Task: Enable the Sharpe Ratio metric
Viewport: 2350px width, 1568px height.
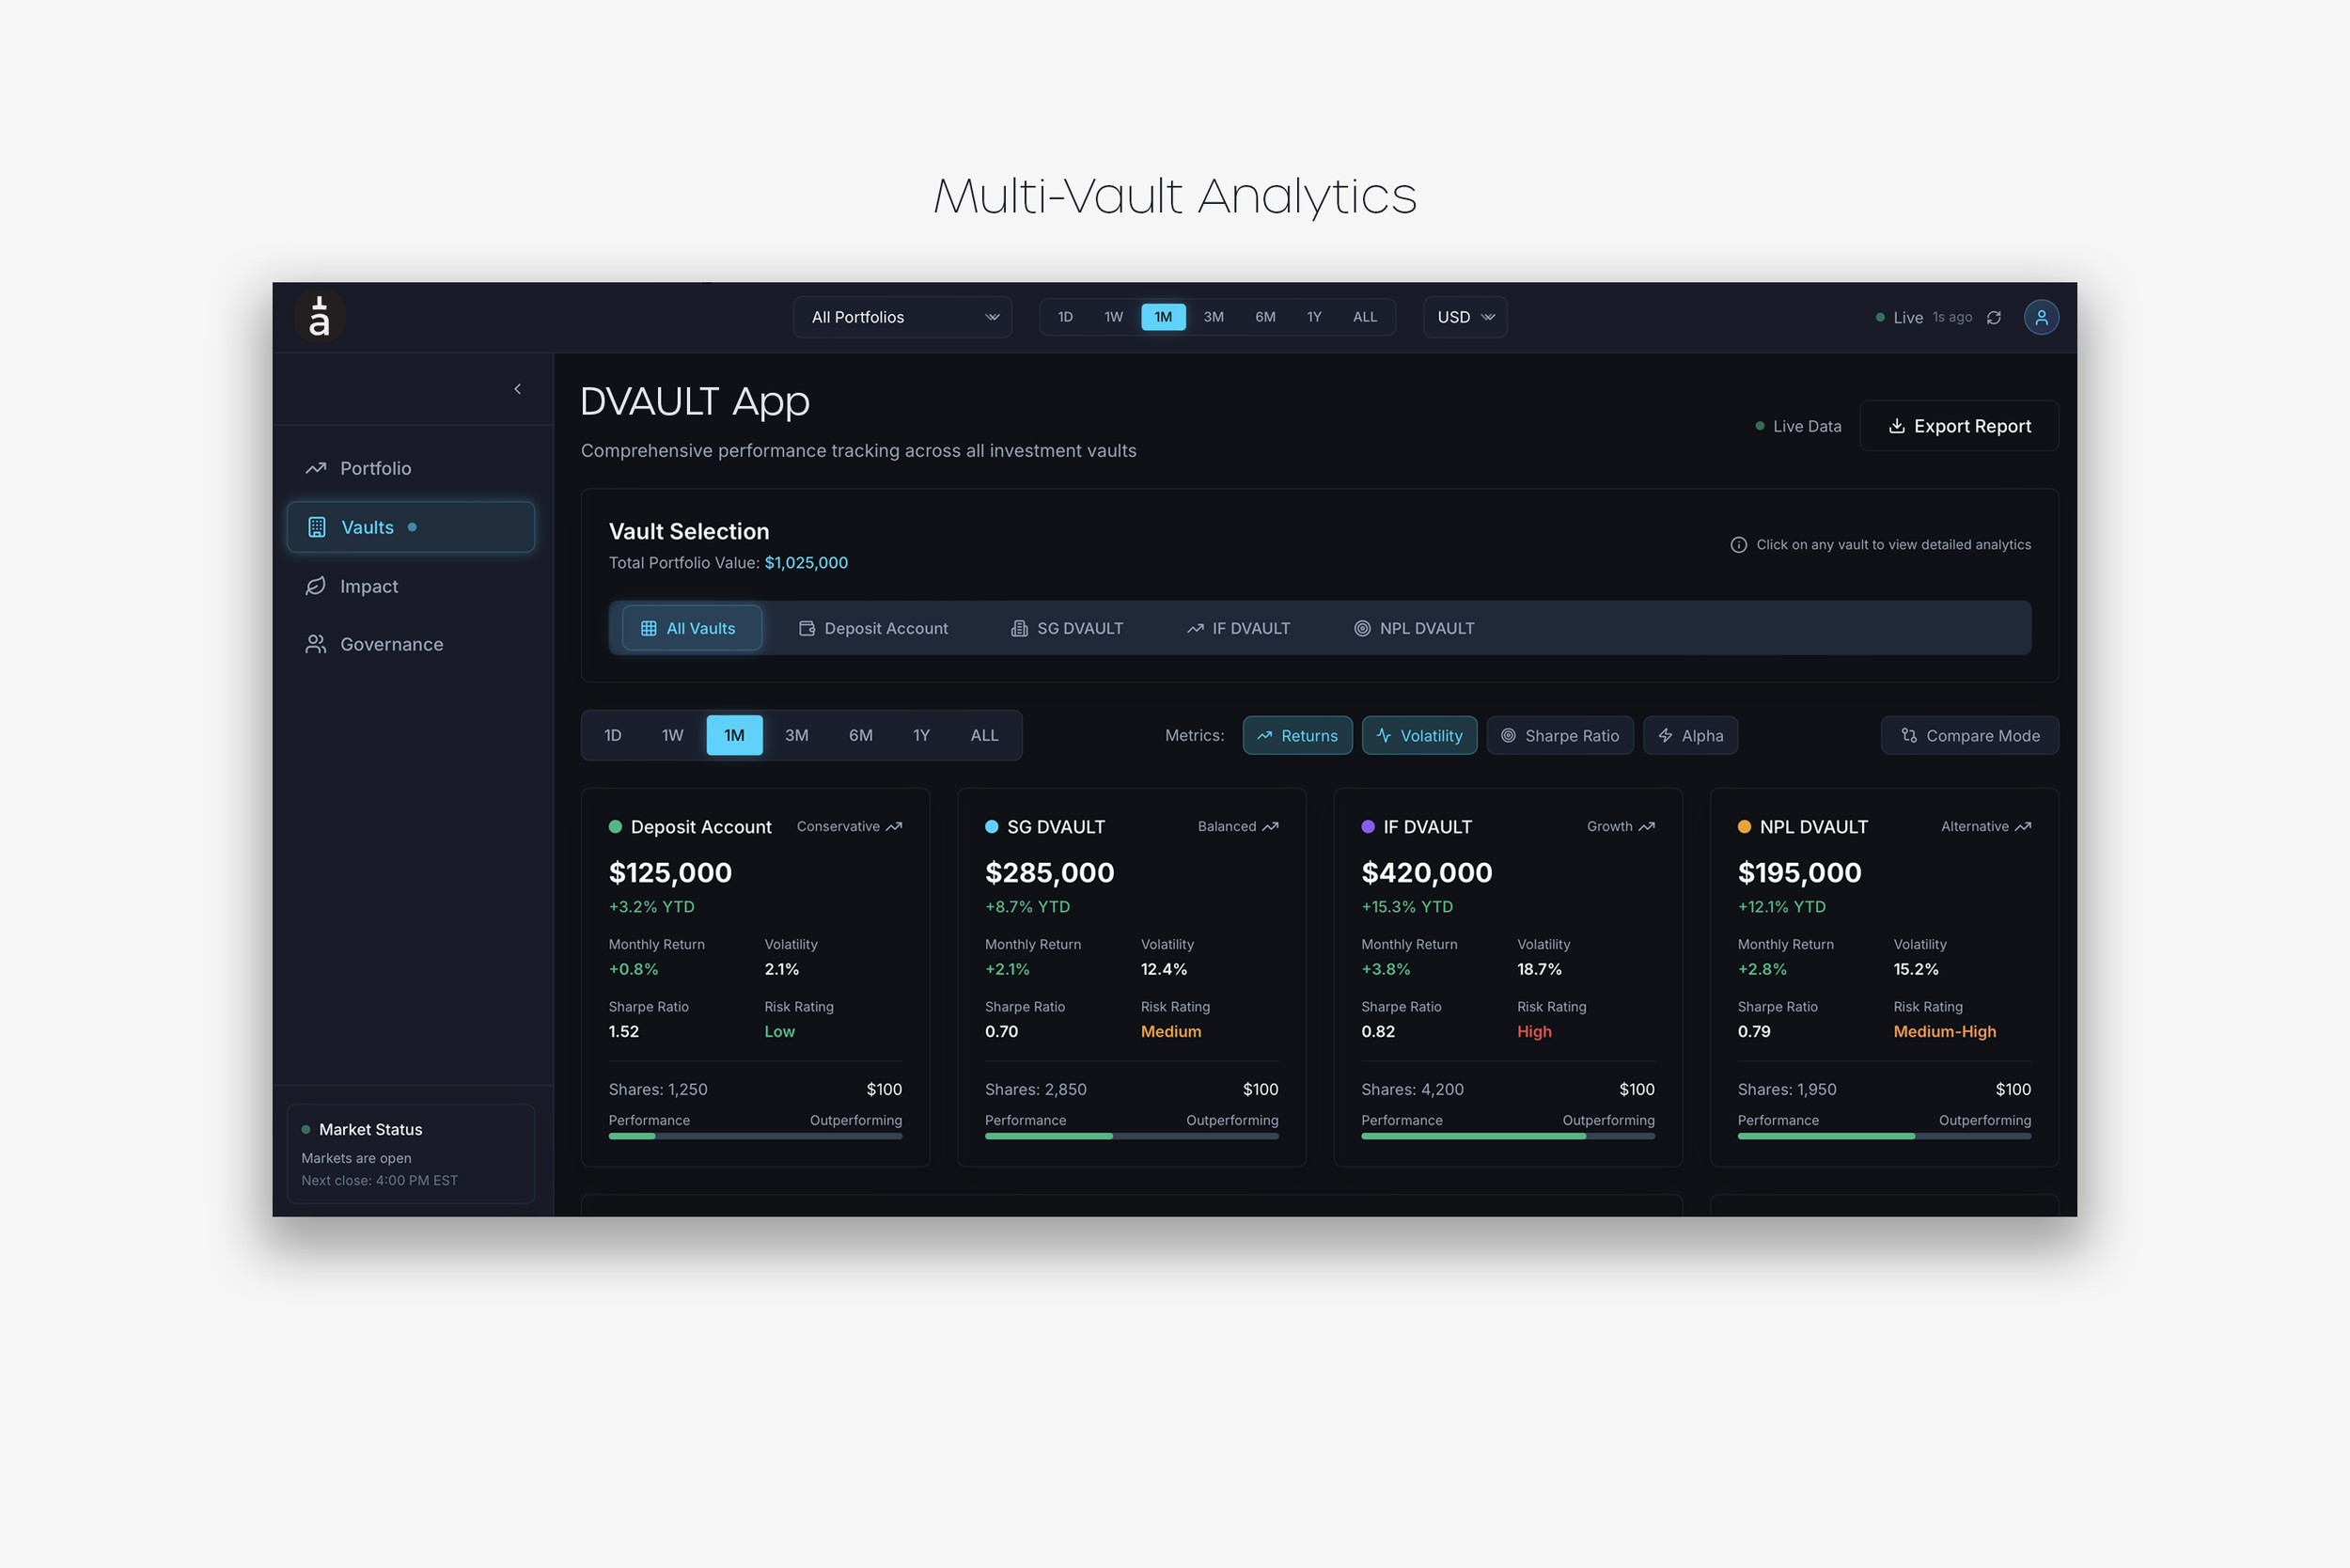Action: tap(1559, 736)
